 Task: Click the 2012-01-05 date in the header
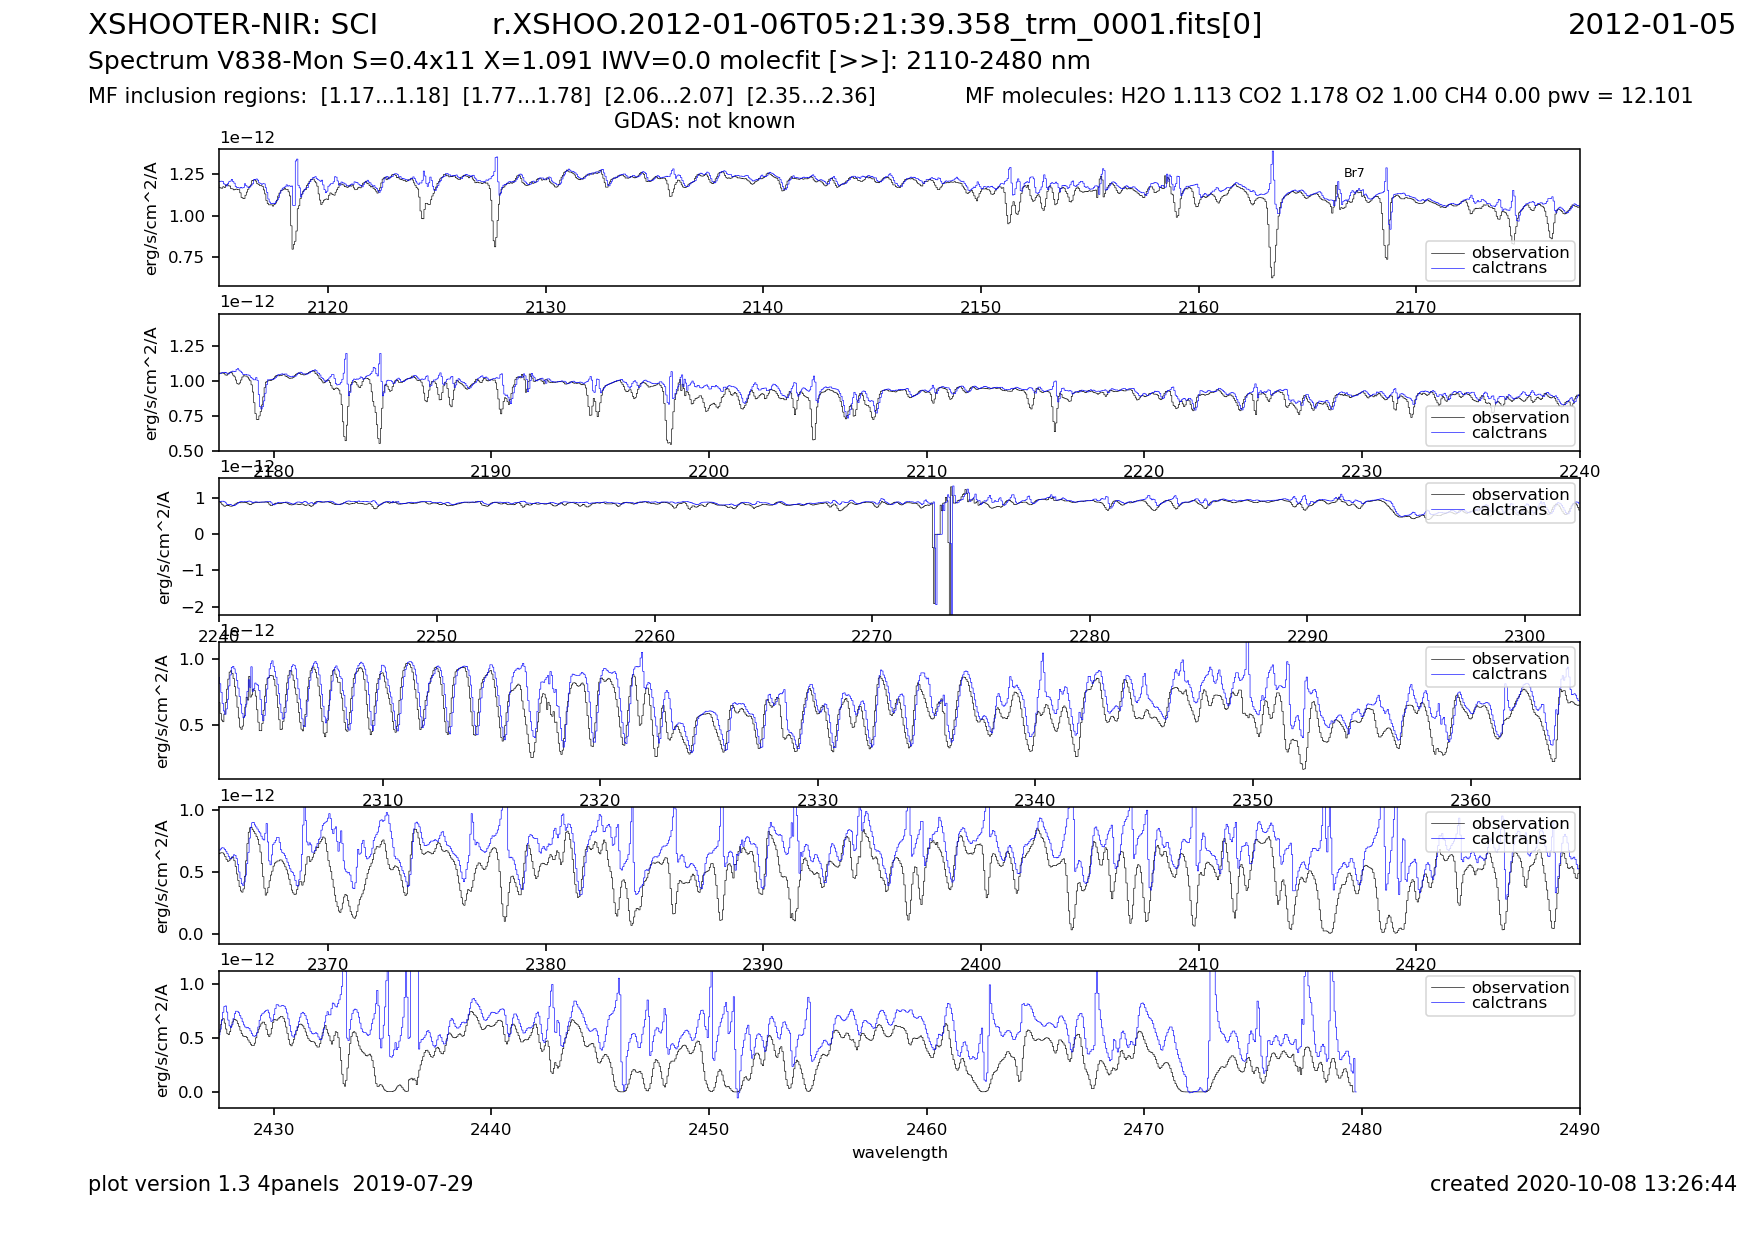click(x=1650, y=25)
